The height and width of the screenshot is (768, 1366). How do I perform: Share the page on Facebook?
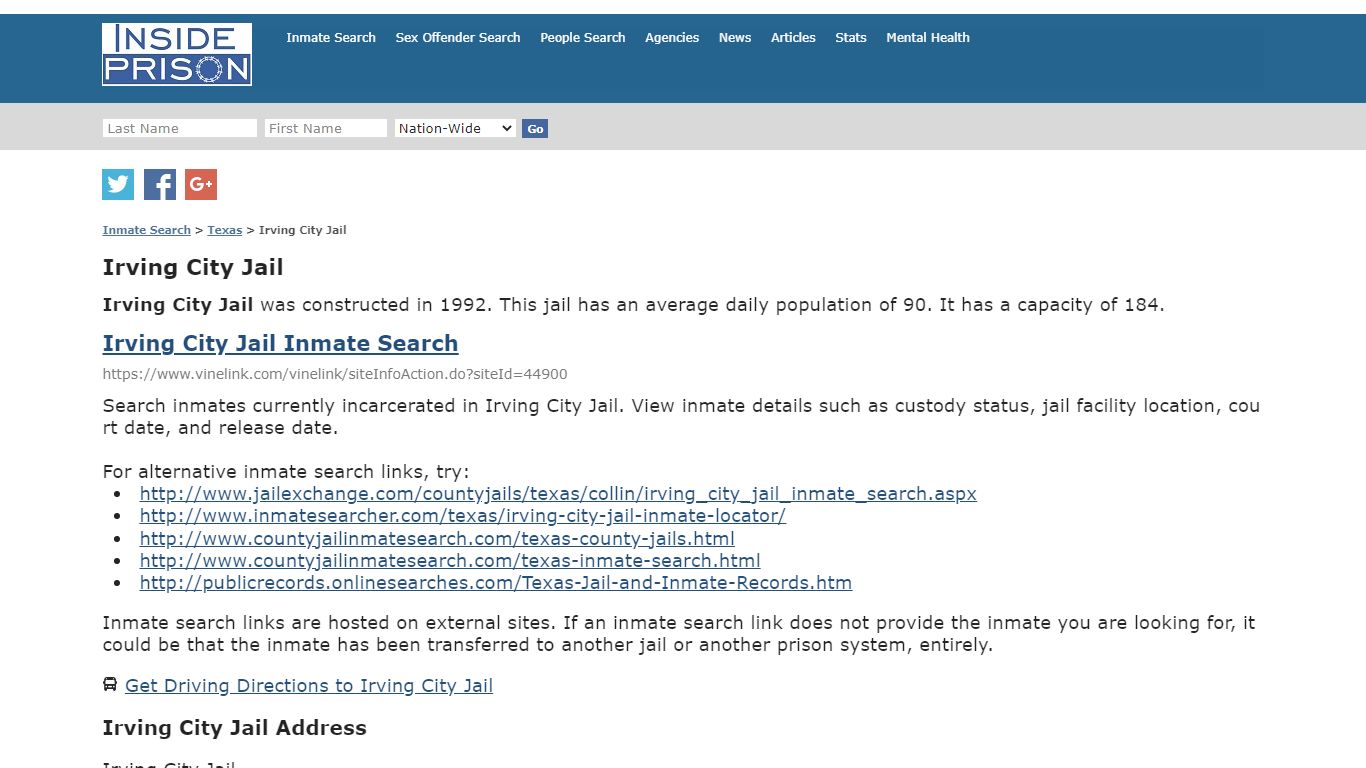coord(159,184)
